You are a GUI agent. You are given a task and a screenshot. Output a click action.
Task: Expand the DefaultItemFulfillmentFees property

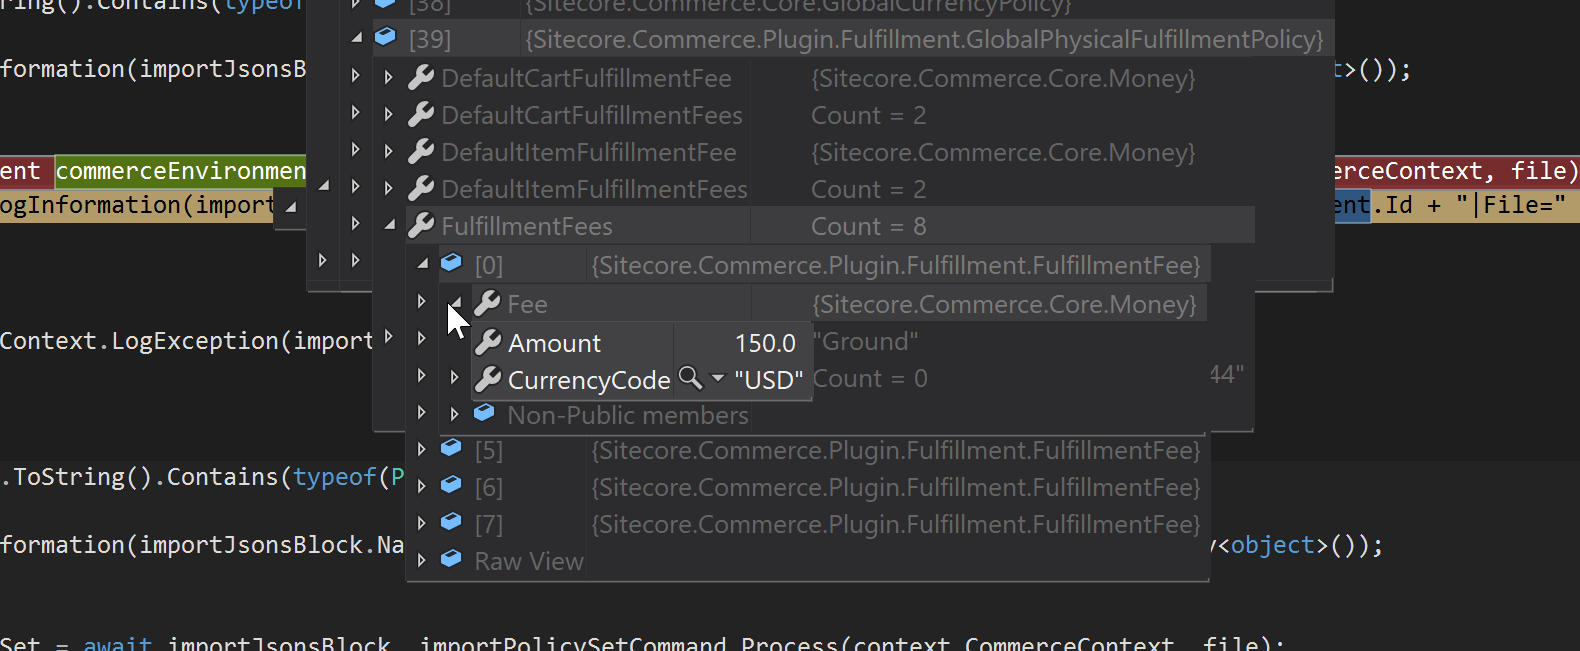389,188
